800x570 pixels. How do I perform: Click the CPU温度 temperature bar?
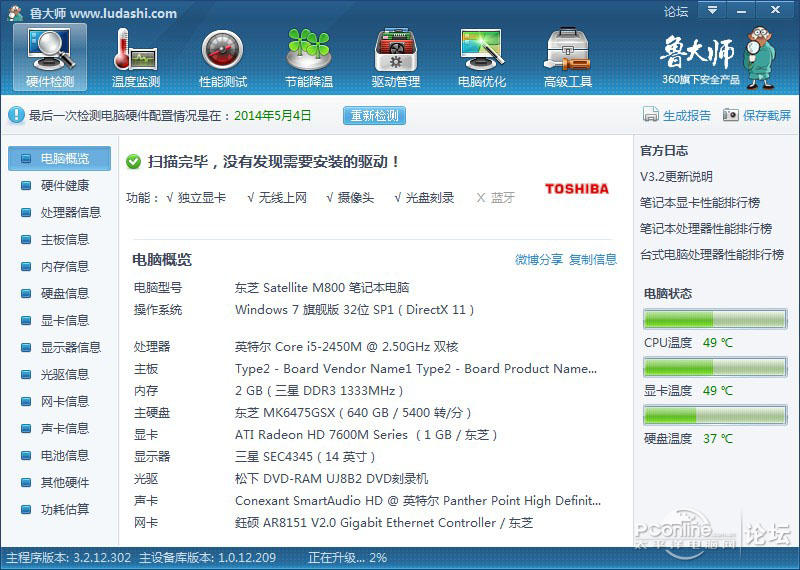(715, 319)
